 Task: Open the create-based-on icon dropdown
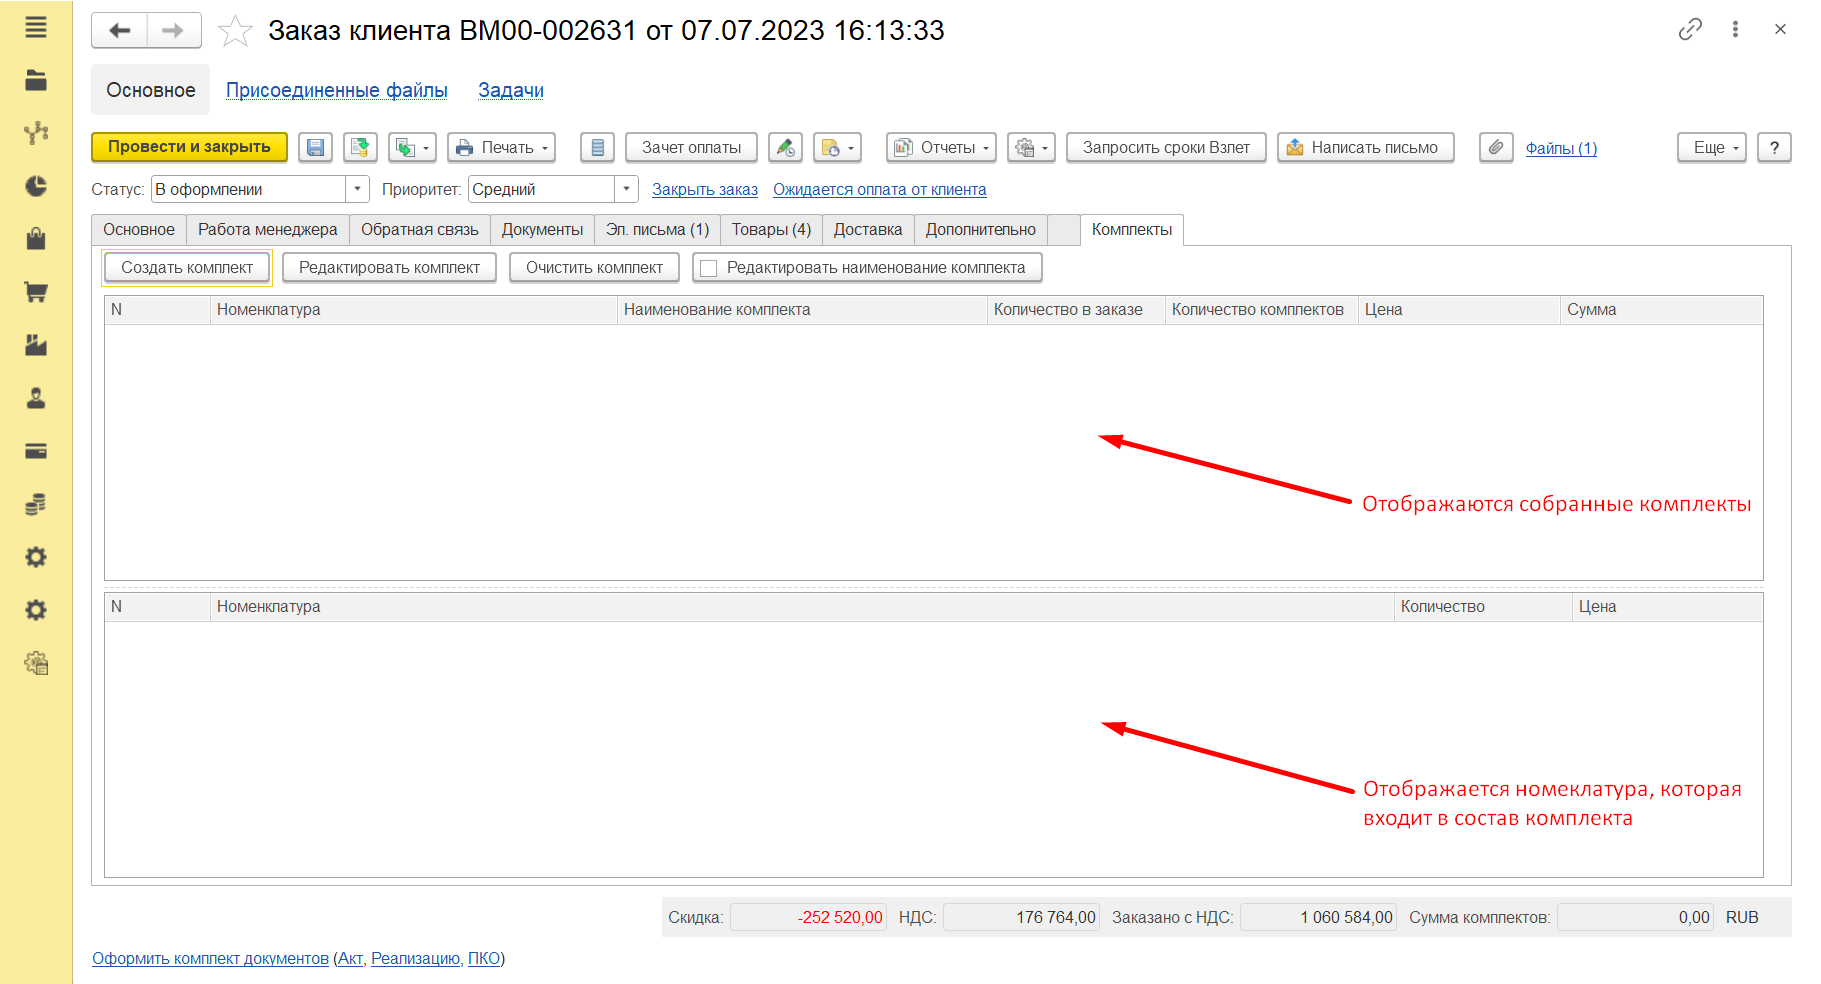(x=412, y=148)
